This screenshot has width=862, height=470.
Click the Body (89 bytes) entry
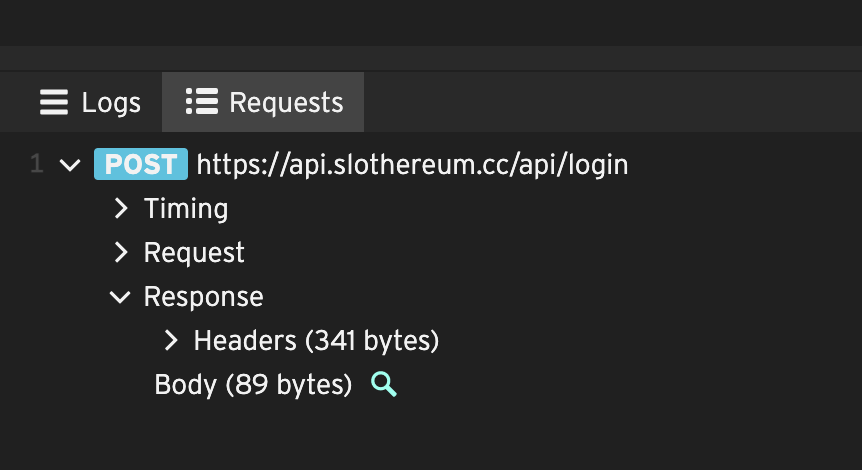pyautogui.click(x=253, y=385)
